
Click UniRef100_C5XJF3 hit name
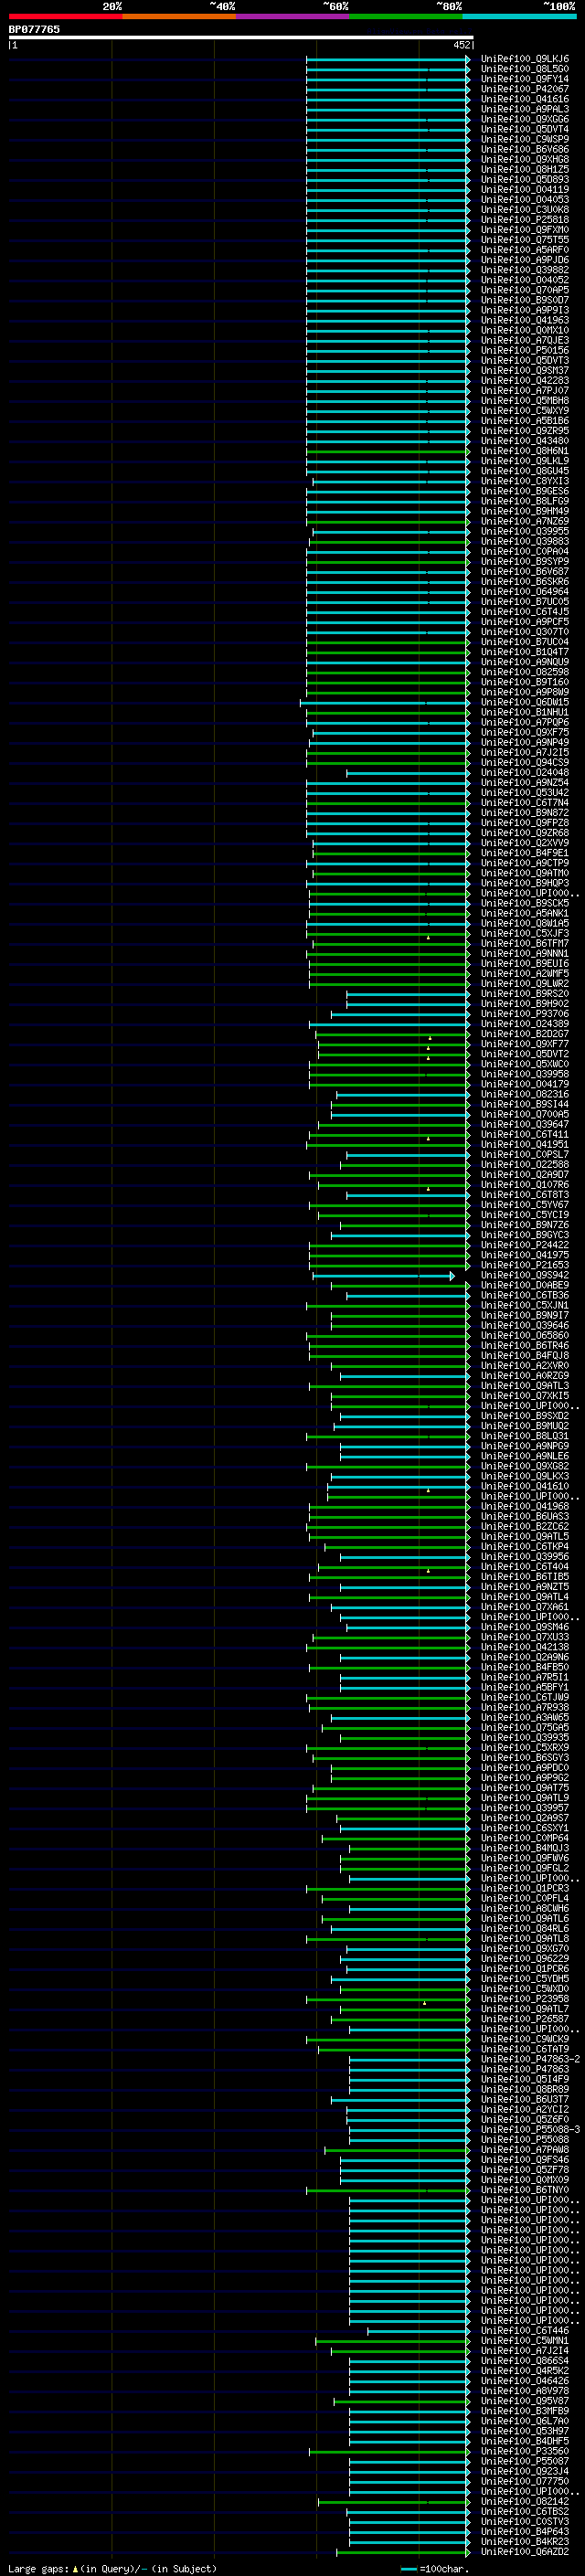pyautogui.click(x=525, y=934)
